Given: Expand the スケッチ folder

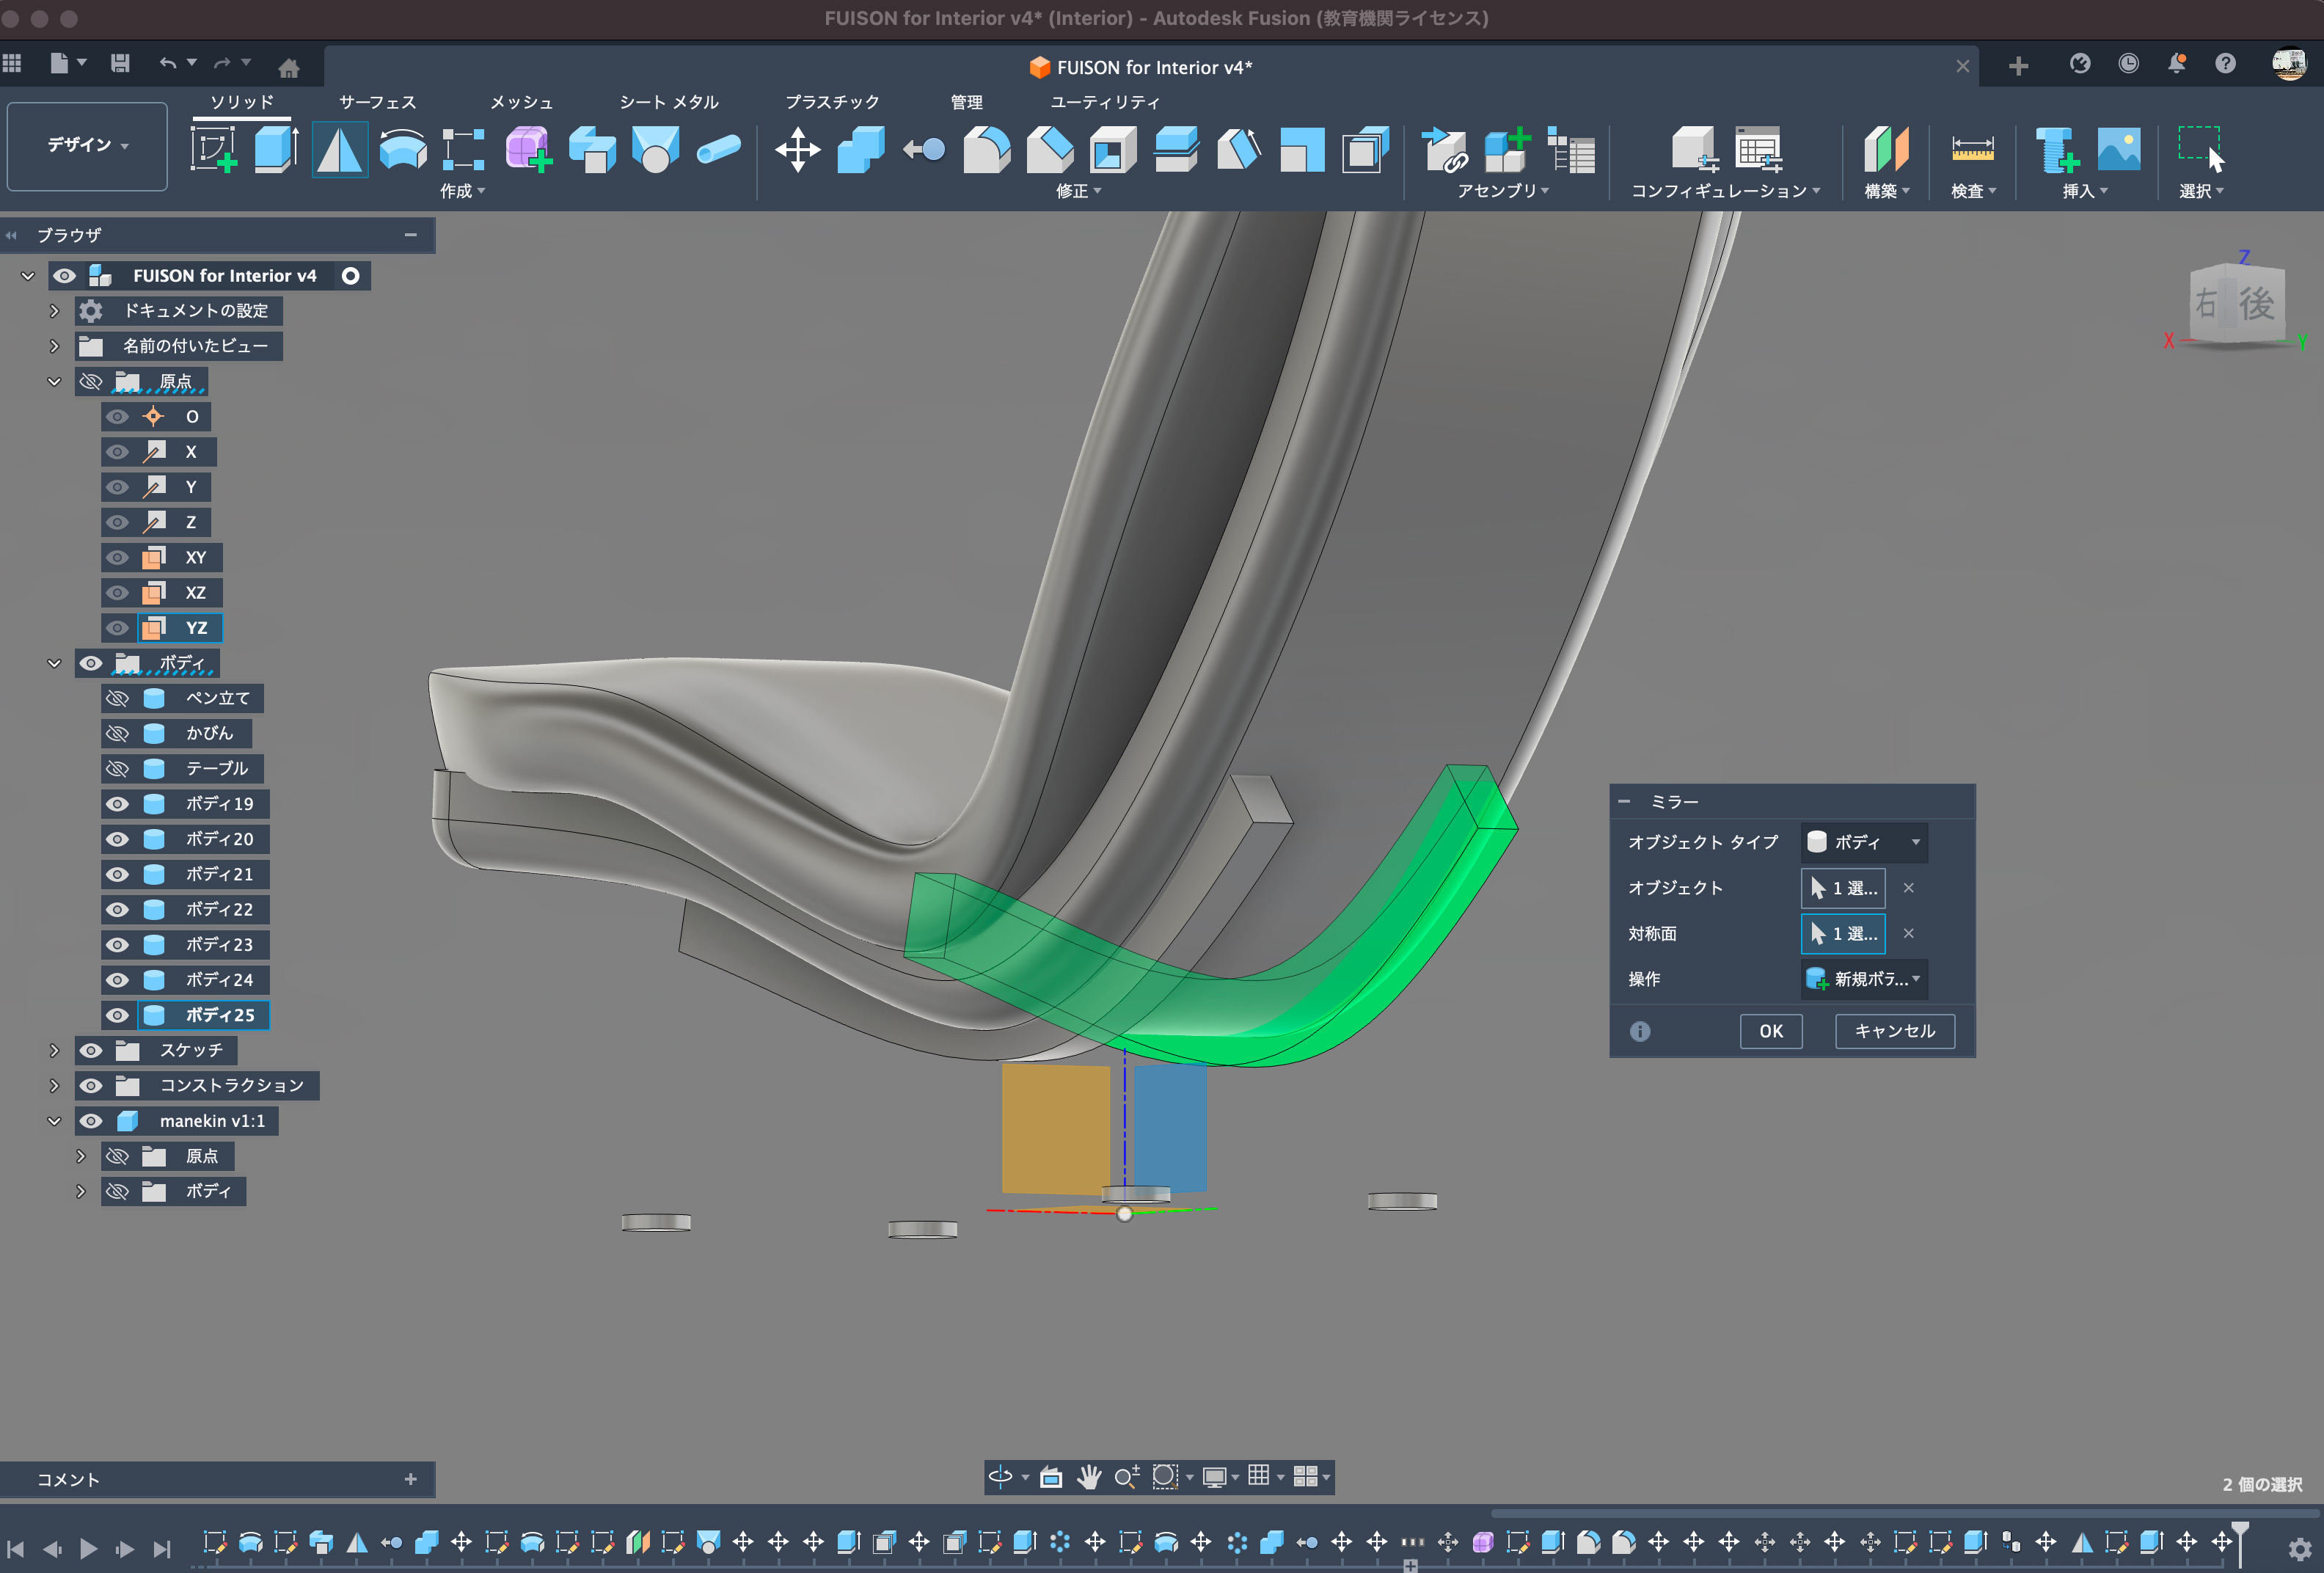Looking at the screenshot, I should click(54, 1050).
